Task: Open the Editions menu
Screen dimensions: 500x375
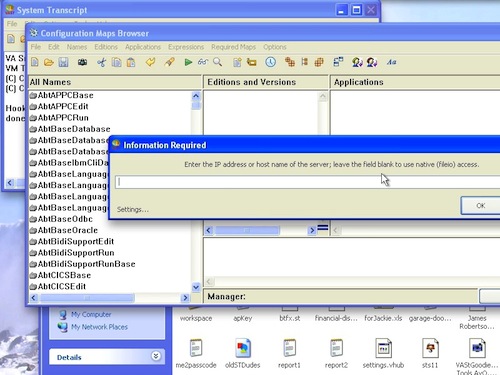Action: coord(106,47)
